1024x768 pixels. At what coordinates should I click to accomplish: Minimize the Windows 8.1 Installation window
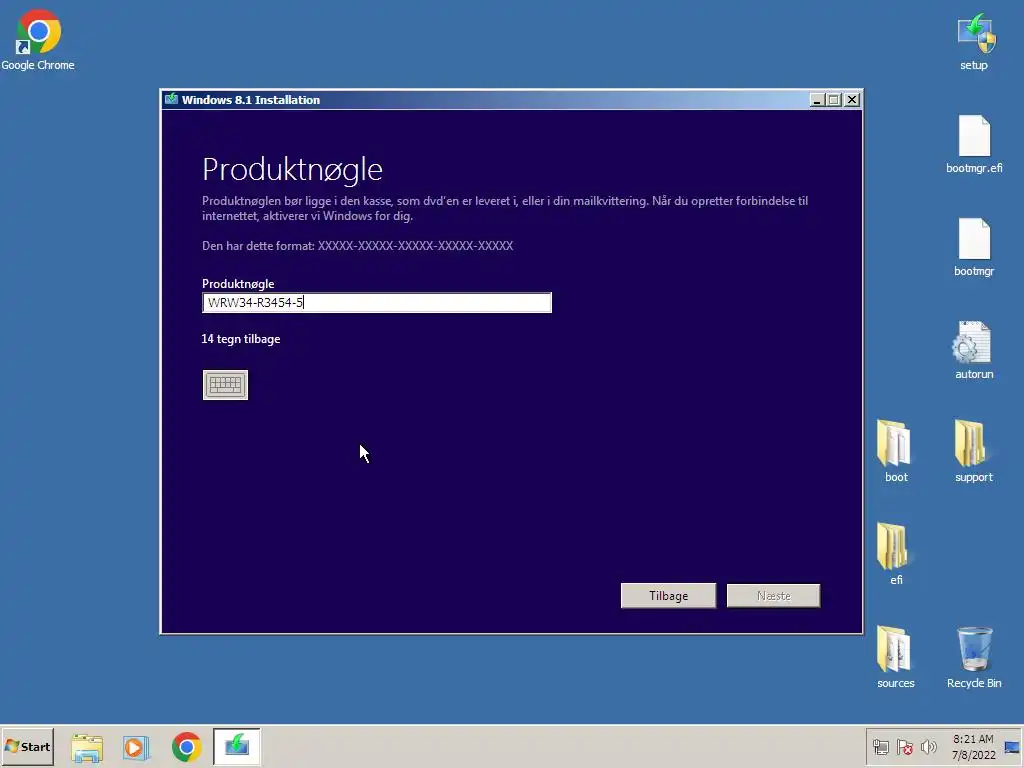[816, 100]
